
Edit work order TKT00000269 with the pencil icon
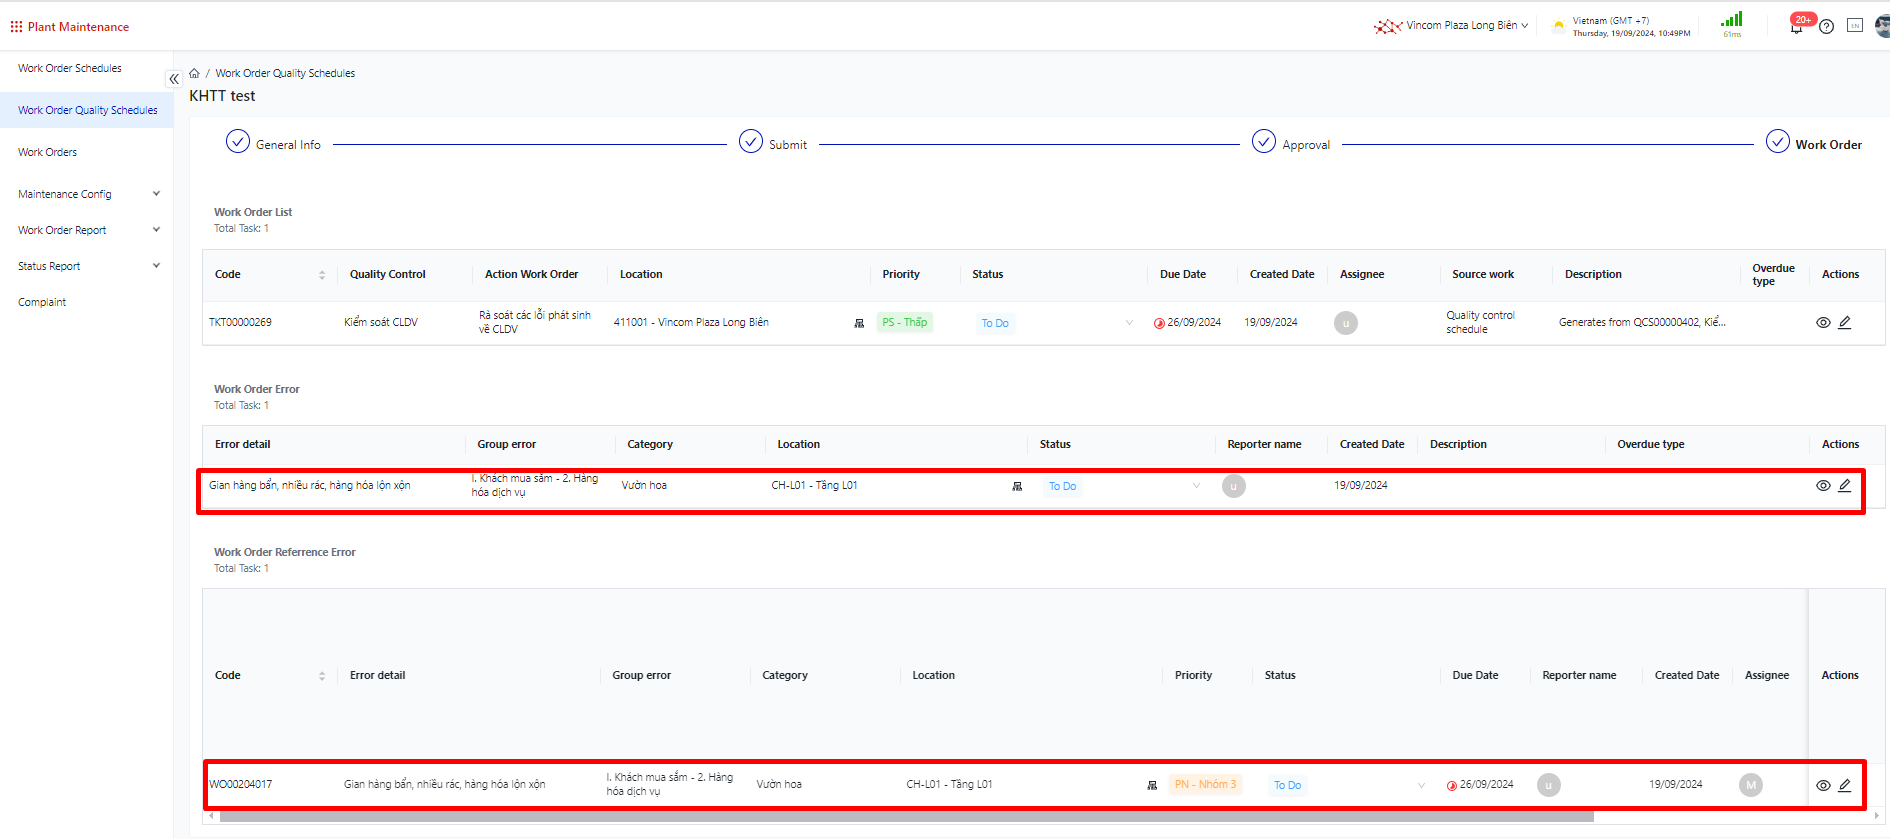1845,323
